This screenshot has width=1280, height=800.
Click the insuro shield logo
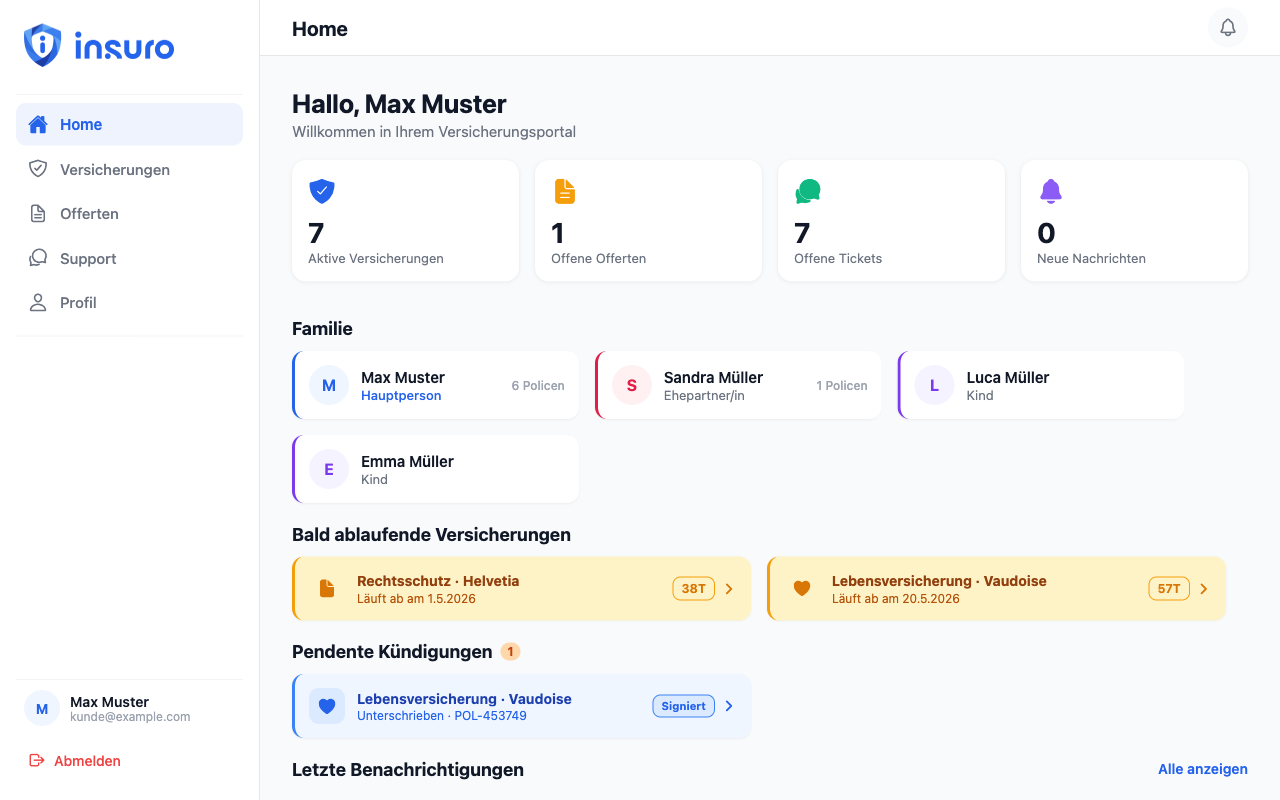click(x=43, y=46)
